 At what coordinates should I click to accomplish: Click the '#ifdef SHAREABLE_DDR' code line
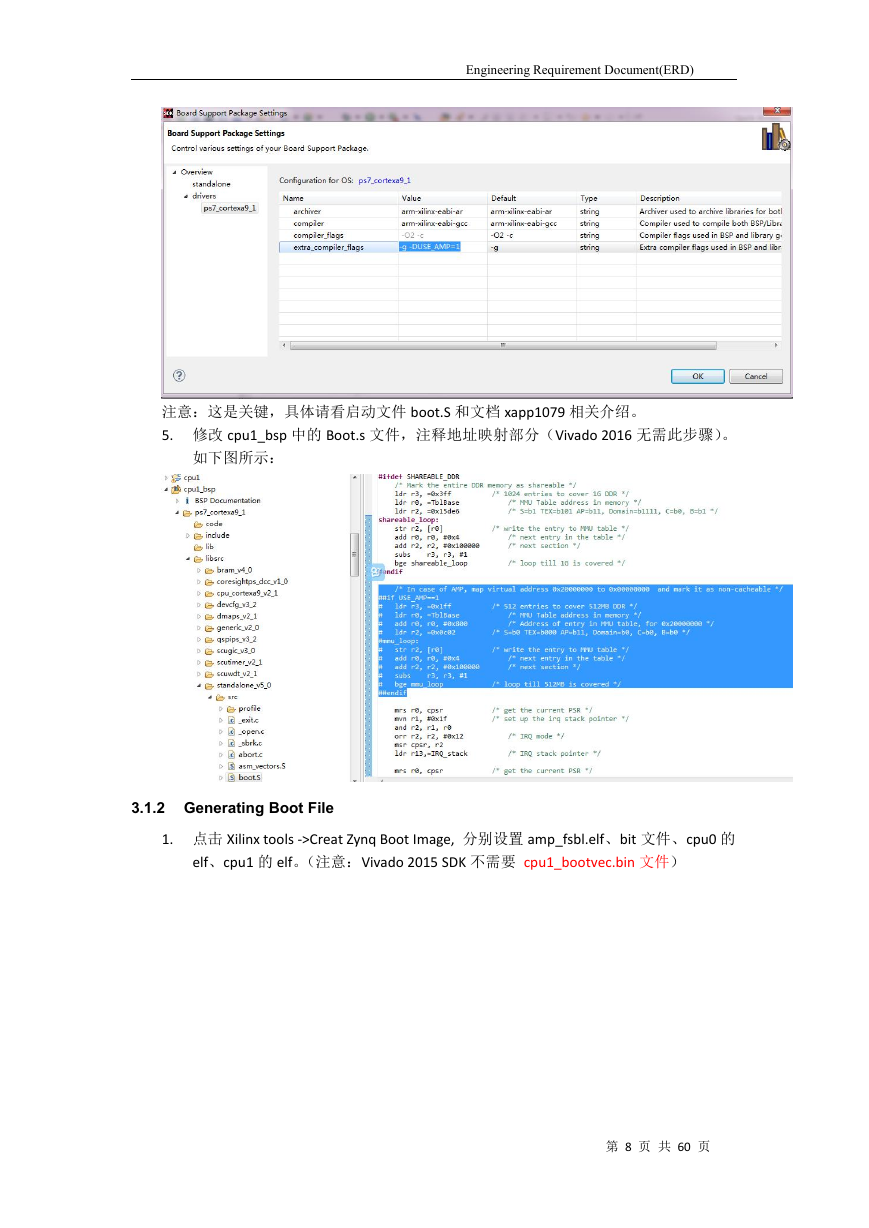[x=419, y=477]
